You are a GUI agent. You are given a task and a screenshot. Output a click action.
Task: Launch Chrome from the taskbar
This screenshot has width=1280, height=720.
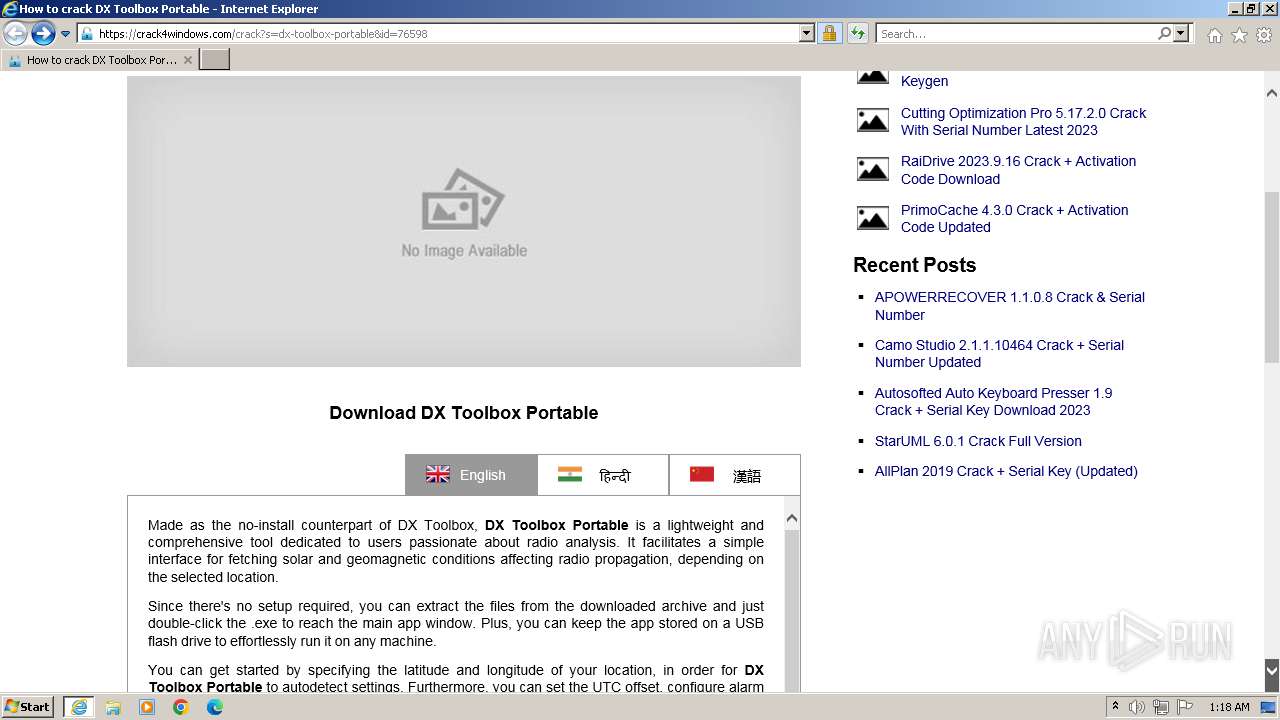point(181,707)
